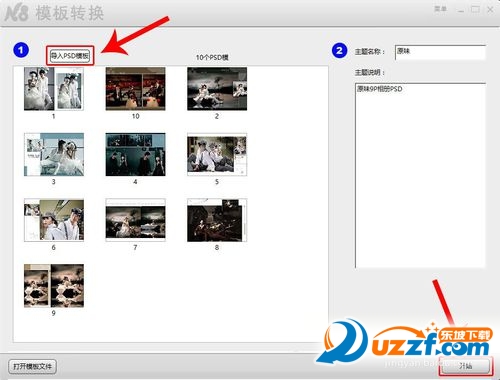Select PSD template thumbnail 1
Image resolution: width=500 pixels, height=380 pixels.
click(x=54, y=89)
